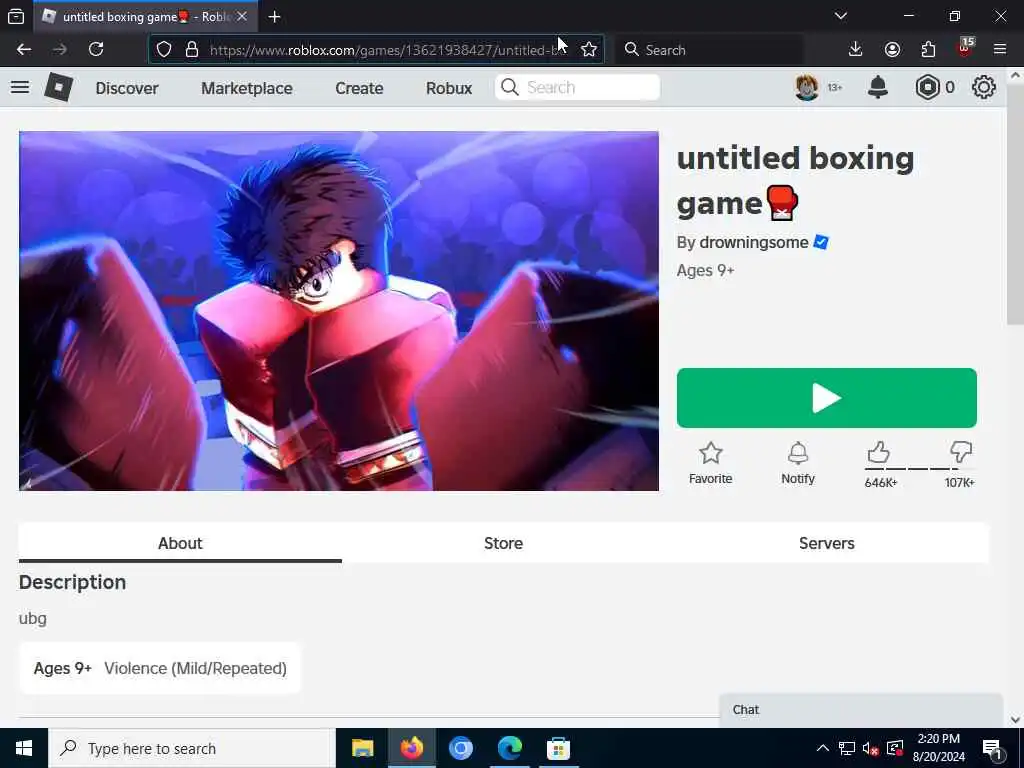Favorite the game with the star icon
The image size is (1024, 768).
pos(711,463)
